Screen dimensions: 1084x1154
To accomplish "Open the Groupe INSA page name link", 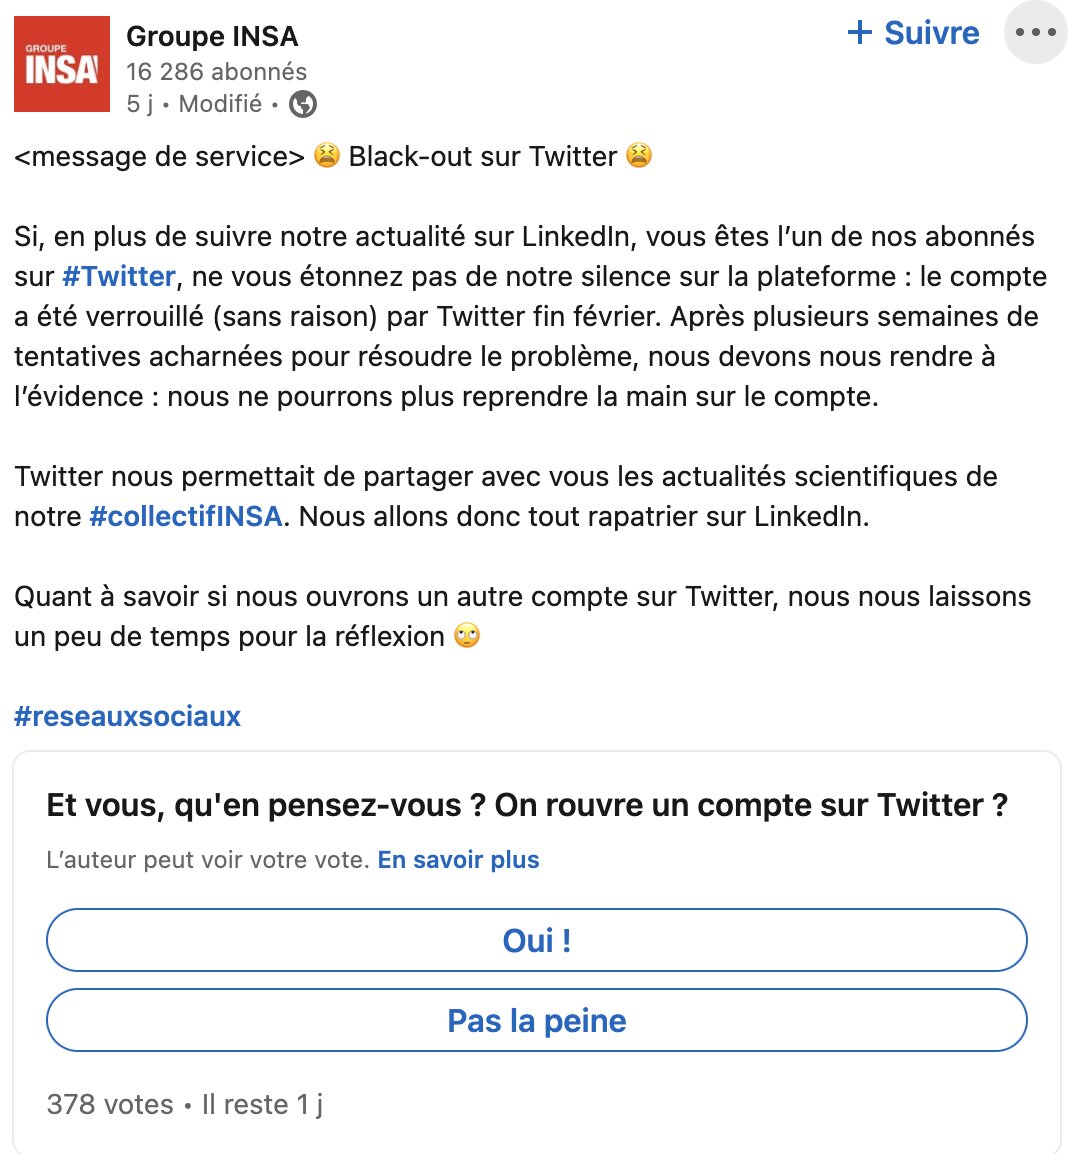I will (x=212, y=36).
